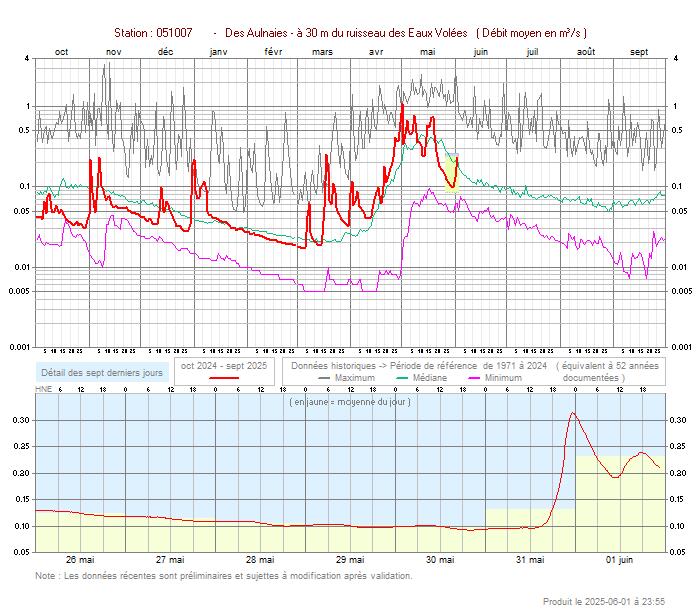700x610 pixels.
Task: Select the "28 mai" date label
Action: 260,560
